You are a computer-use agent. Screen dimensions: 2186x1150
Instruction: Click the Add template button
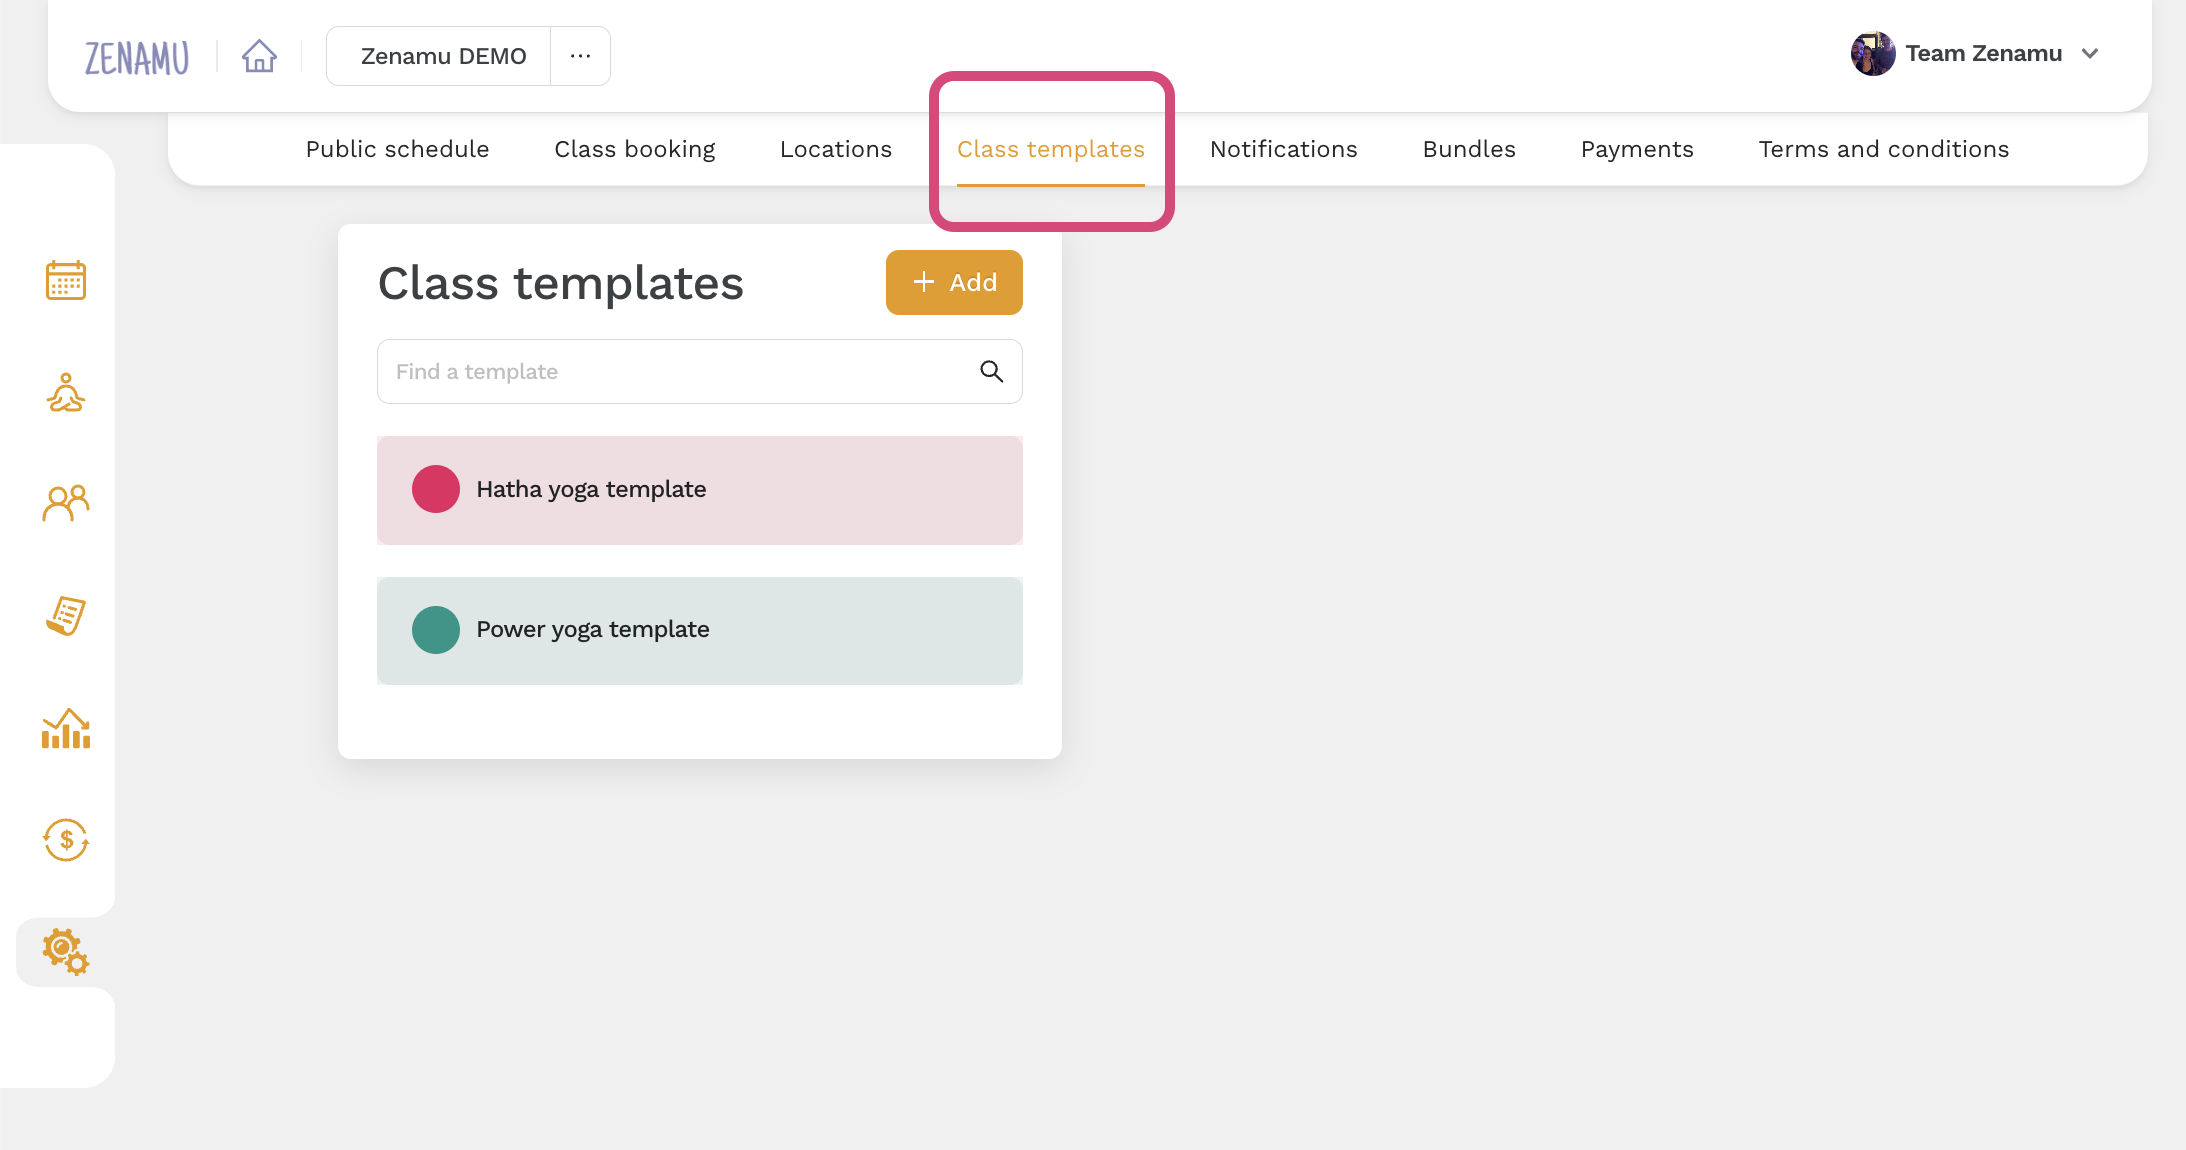click(954, 283)
